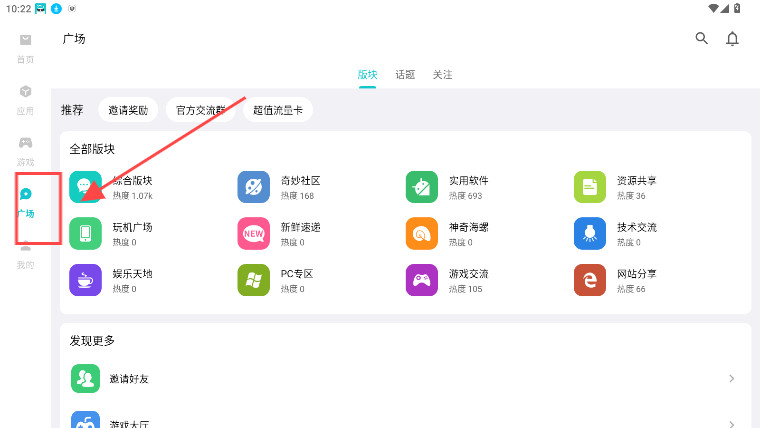Click the 广场 page title

74,39
